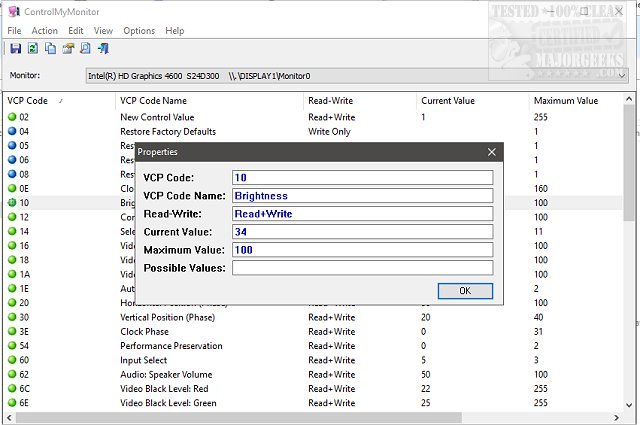This screenshot has height=425, width=640.
Task: Click the Save floppy disk toolbar icon
Action: point(15,48)
